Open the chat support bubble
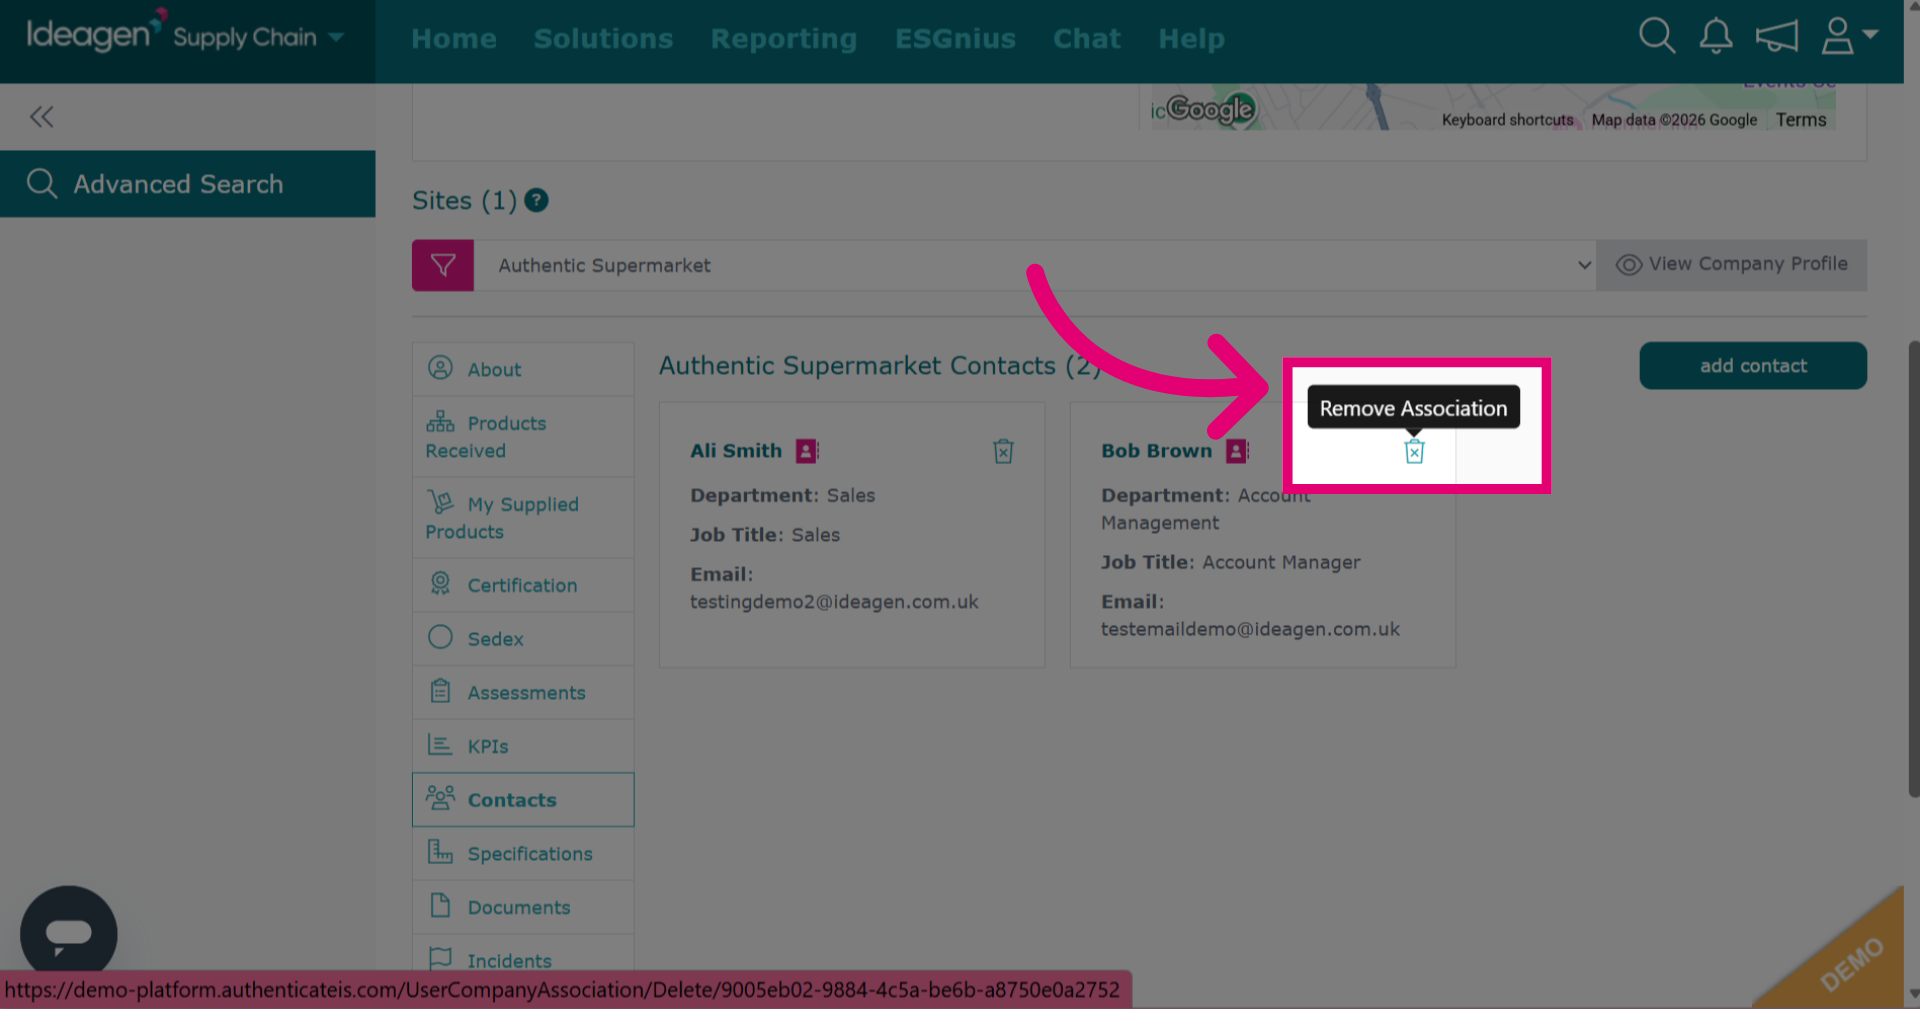 click(x=69, y=934)
